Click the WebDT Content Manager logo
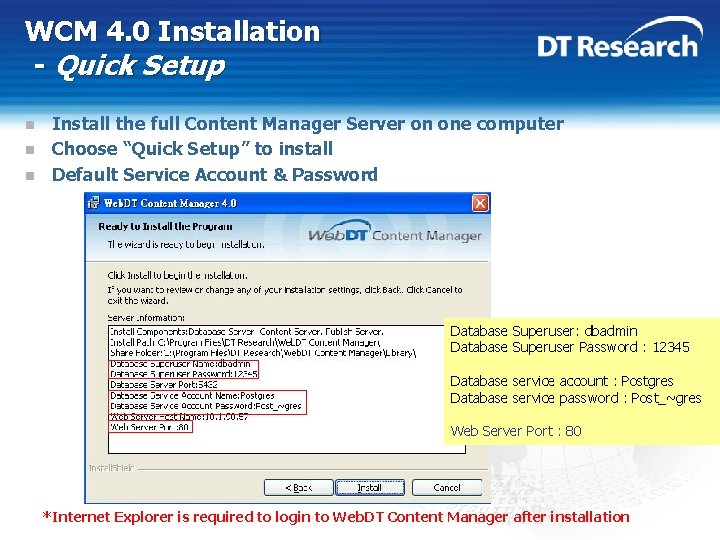The image size is (720, 540). tap(395, 233)
